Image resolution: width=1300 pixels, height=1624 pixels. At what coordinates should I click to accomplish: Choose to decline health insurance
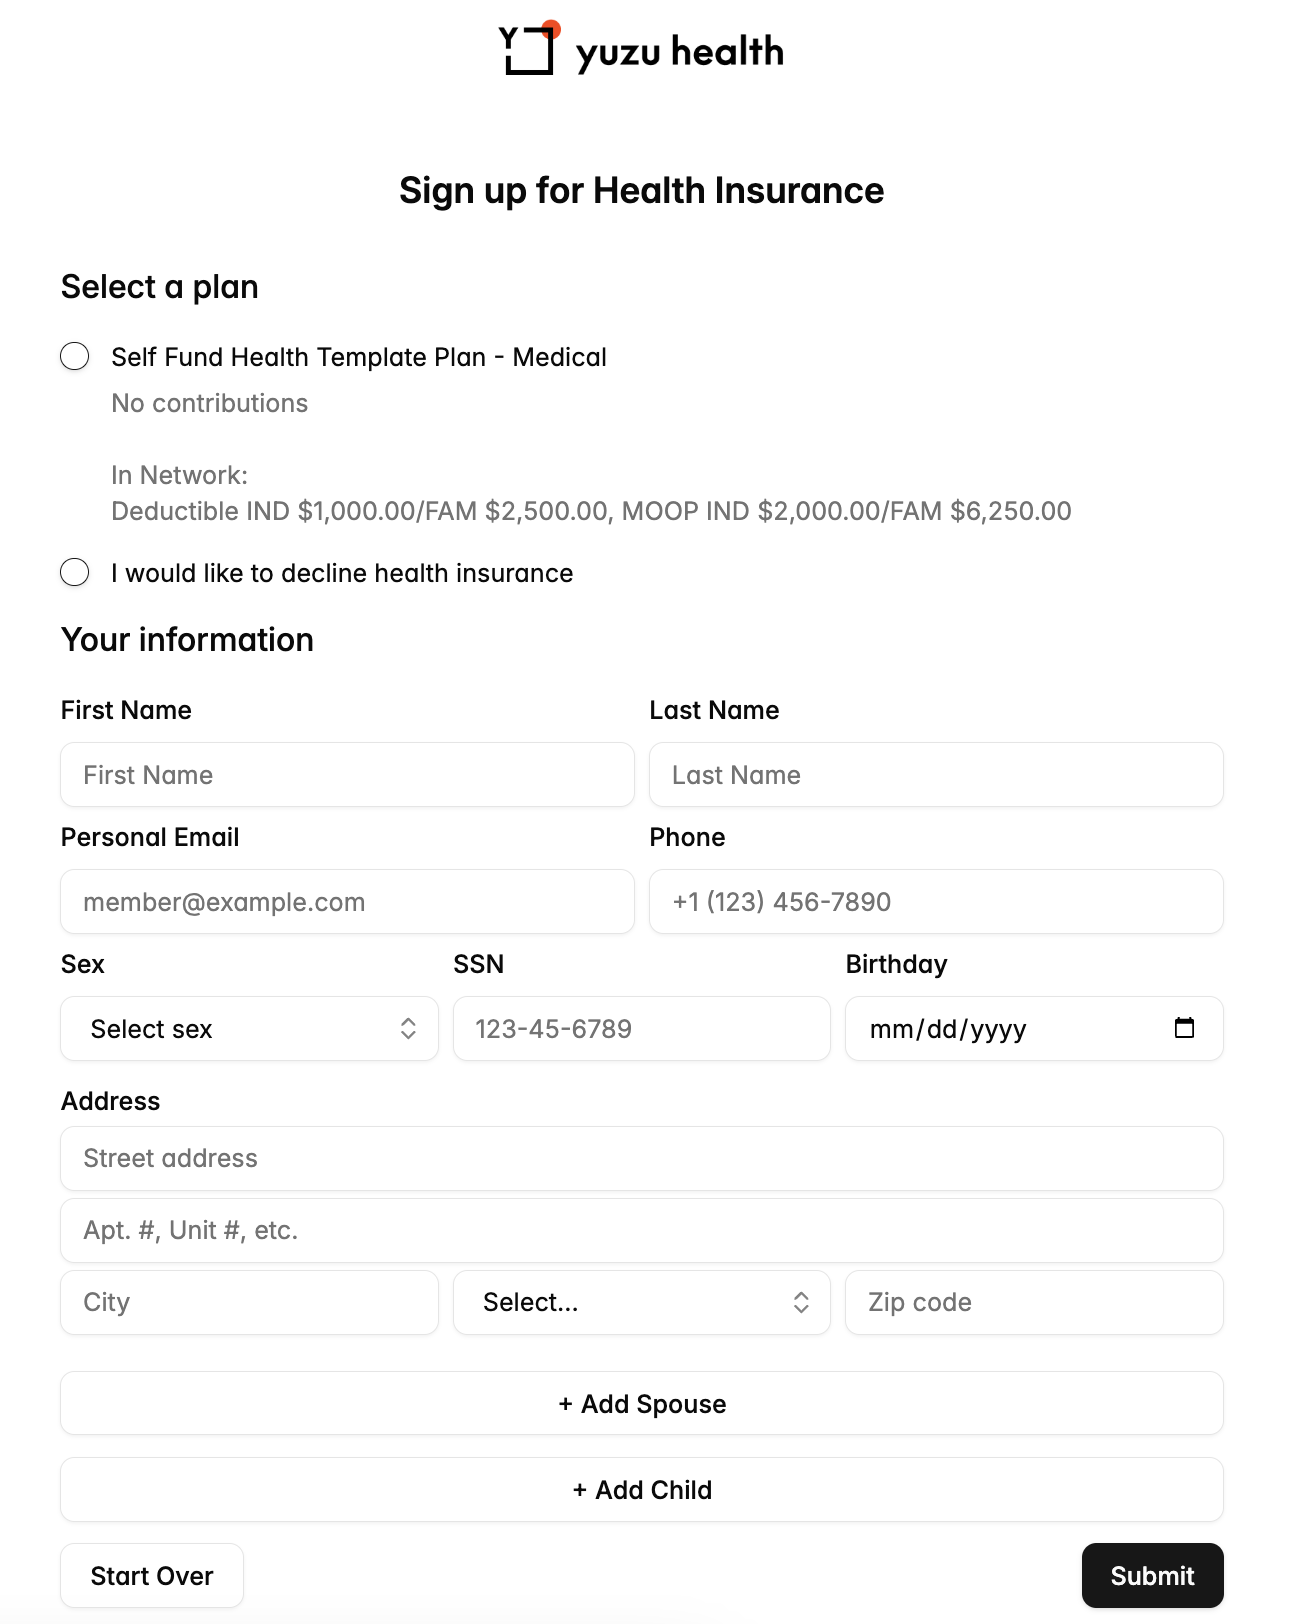click(x=75, y=573)
